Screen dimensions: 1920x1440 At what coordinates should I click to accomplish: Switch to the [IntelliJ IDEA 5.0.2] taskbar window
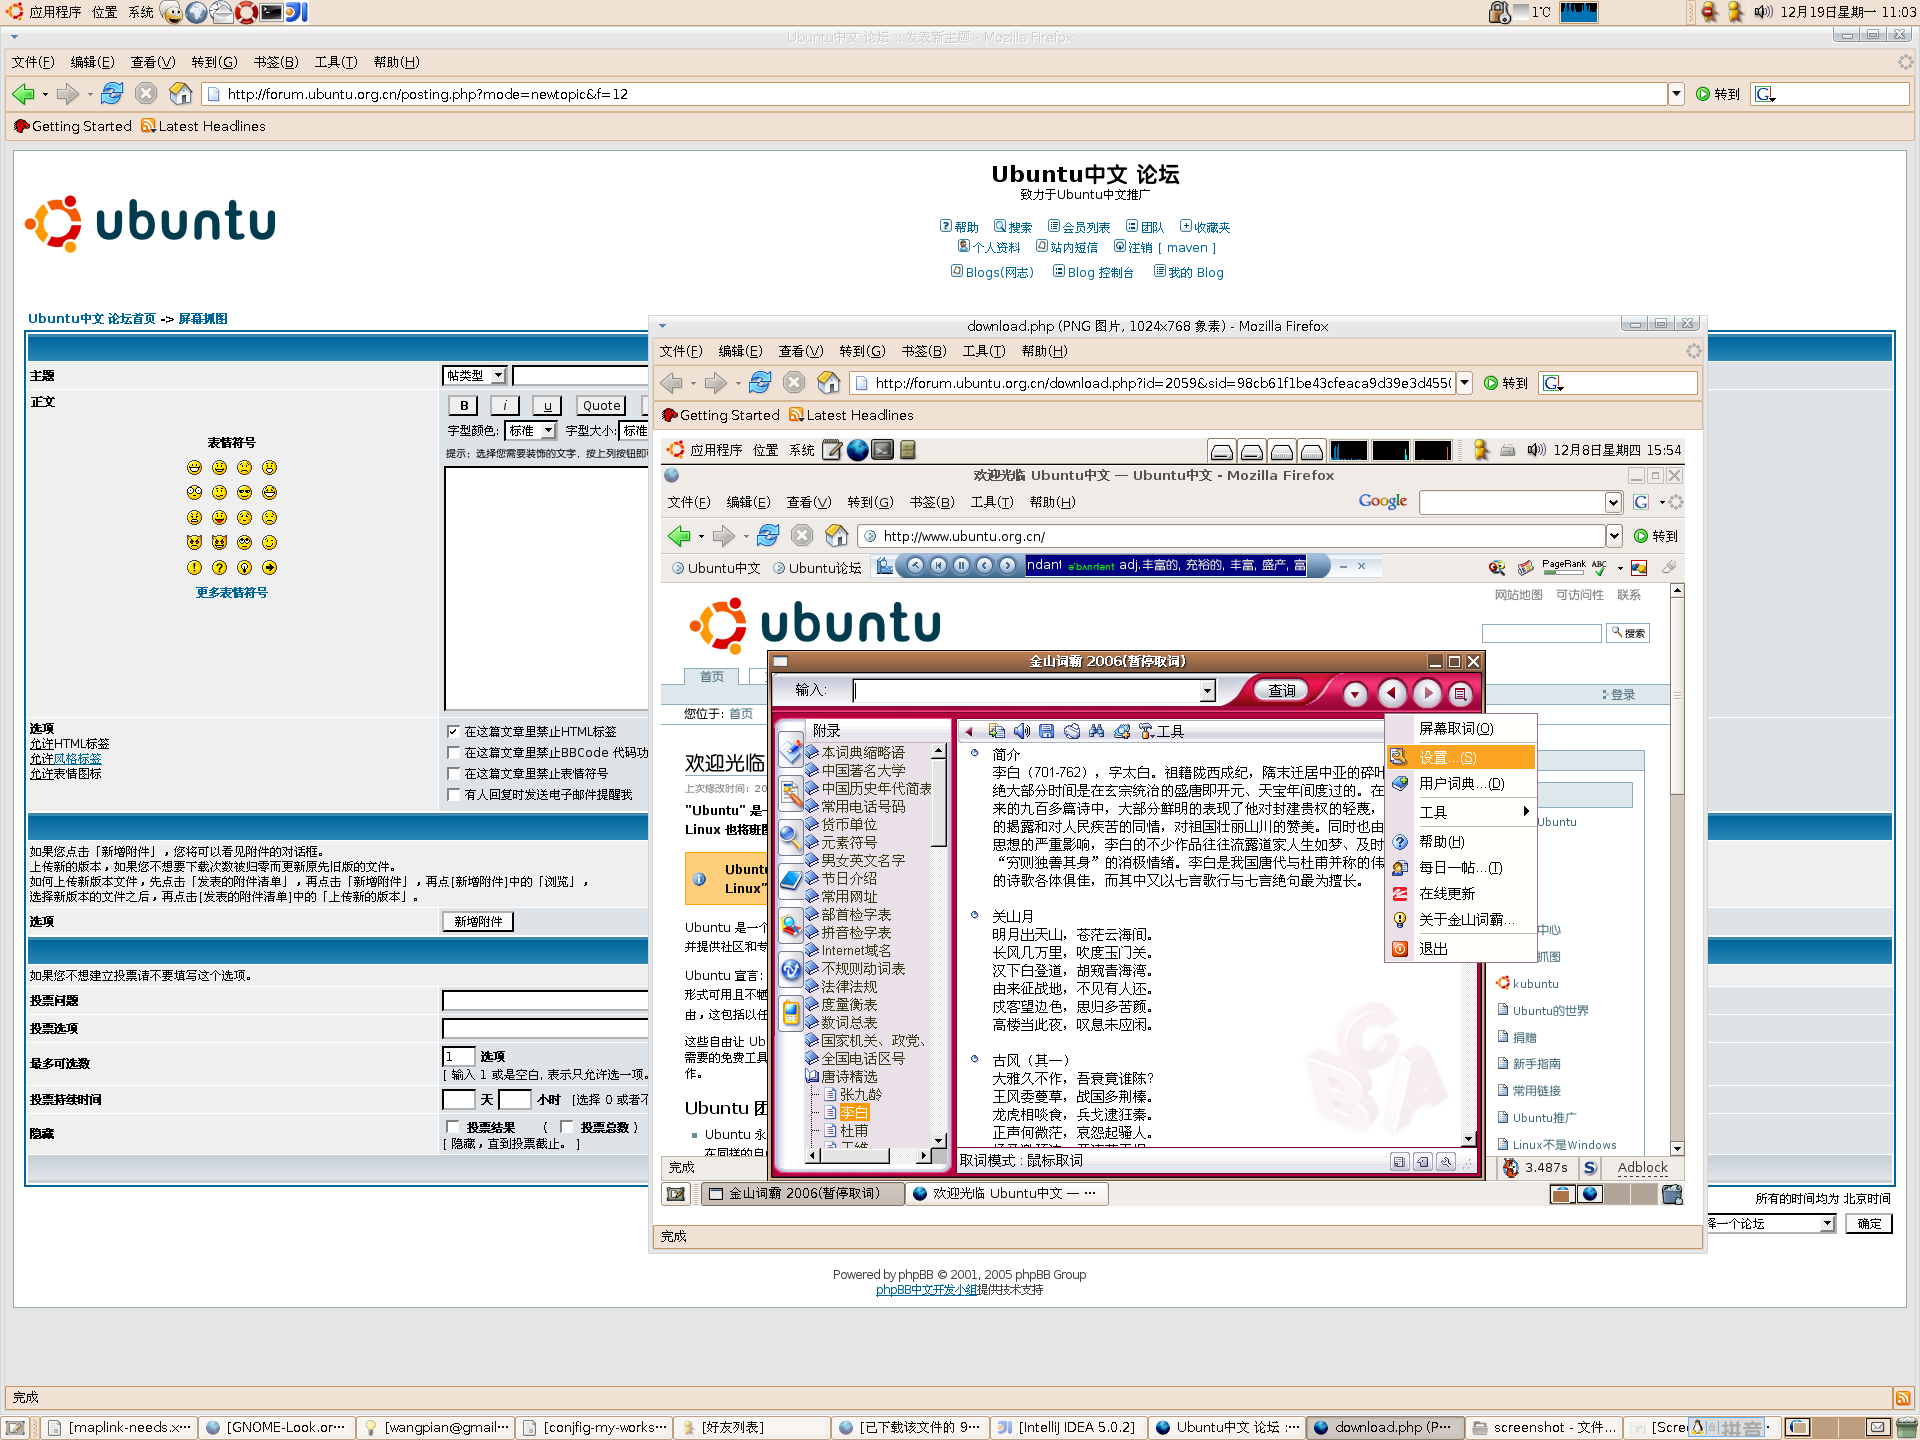tap(1067, 1428)
